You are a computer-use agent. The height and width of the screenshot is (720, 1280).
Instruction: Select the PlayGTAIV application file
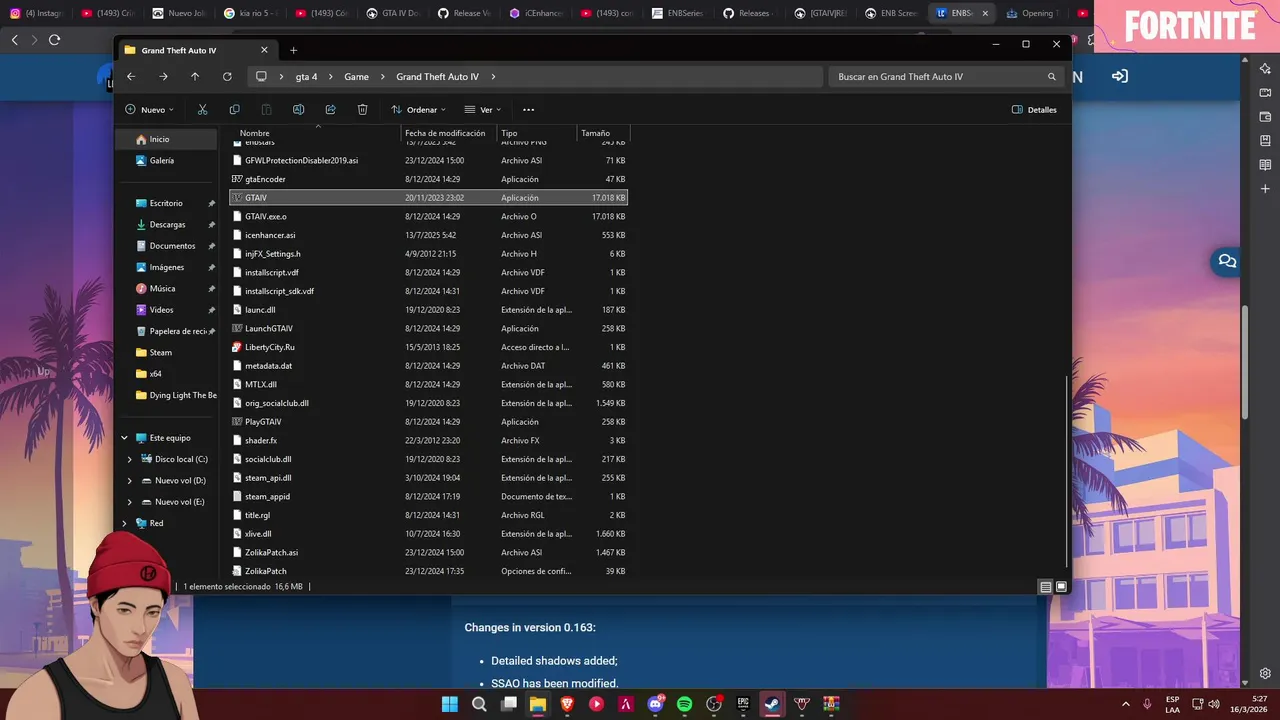tap(263, 422)
